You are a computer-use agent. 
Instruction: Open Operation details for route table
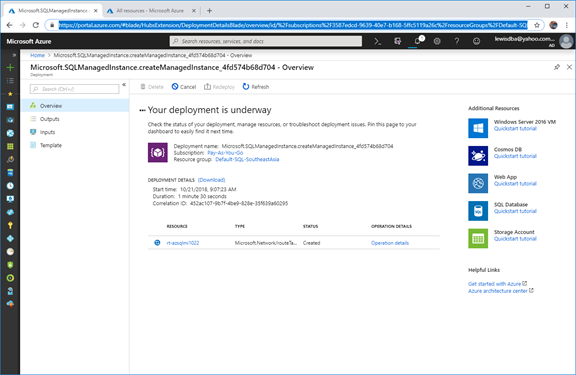tap(390, 243)
